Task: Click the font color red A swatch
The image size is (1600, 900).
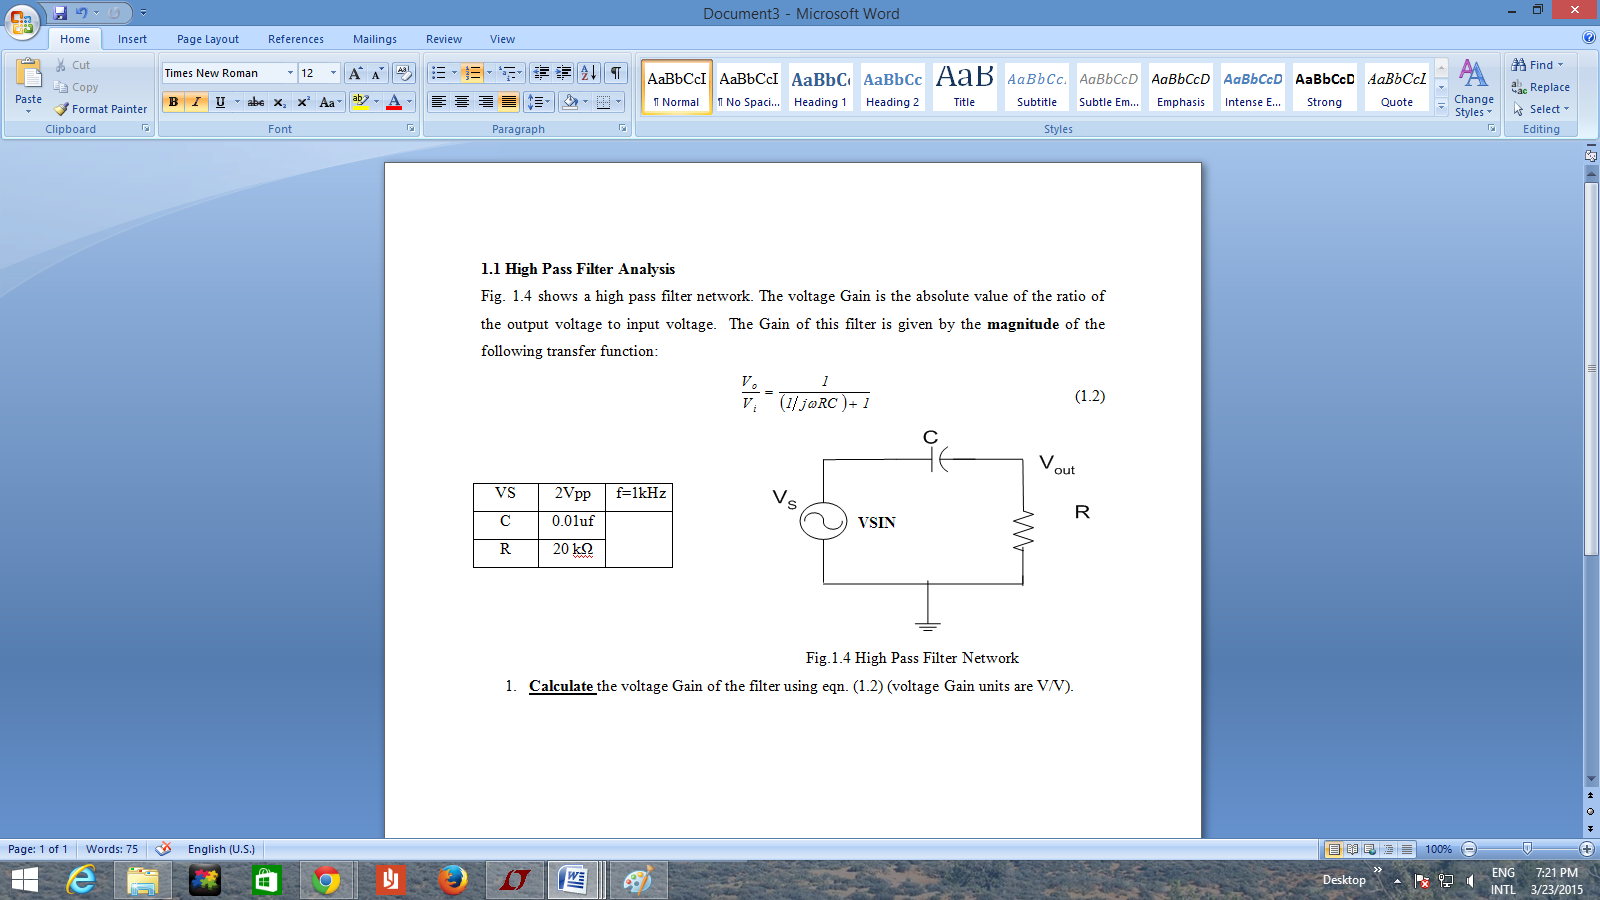Action: click(x=394, y=102)
